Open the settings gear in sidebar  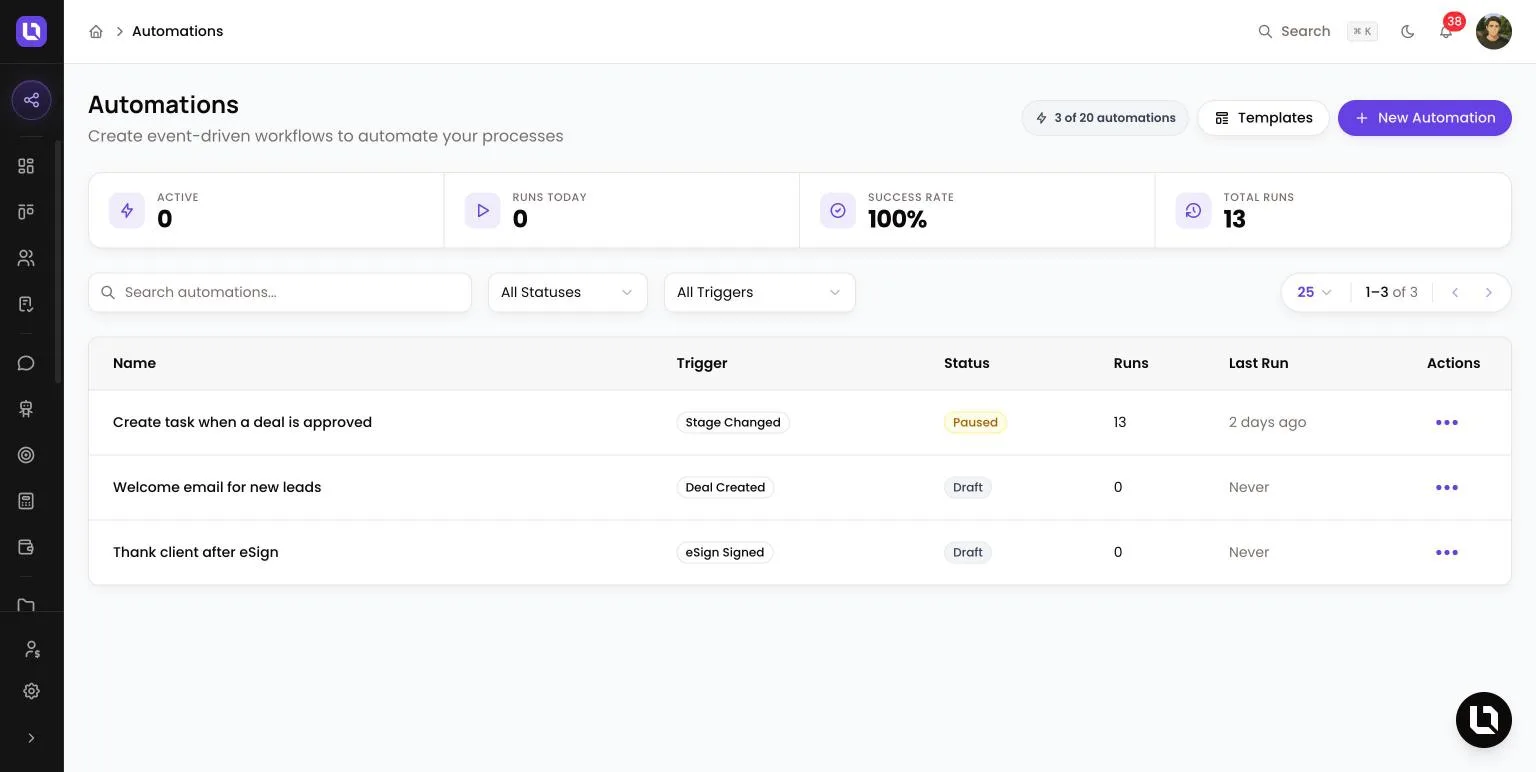tap(31, 691)
